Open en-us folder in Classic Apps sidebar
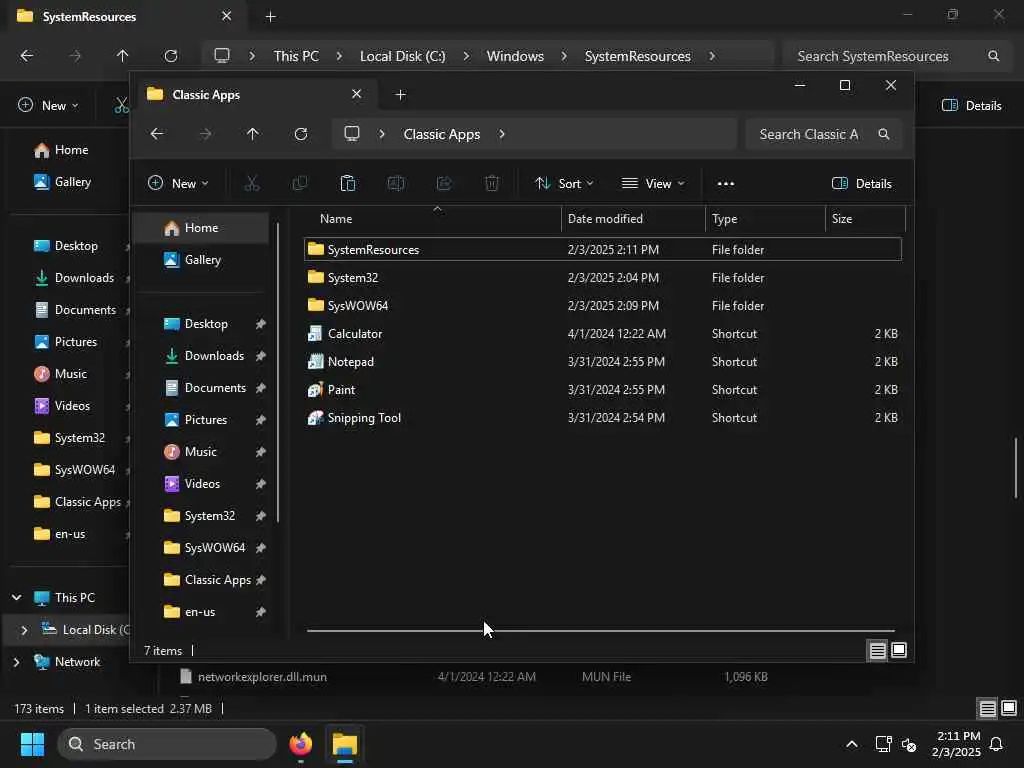Image resolution: width=1024 pixels, height=768 pixels. (x=200, y=612)
